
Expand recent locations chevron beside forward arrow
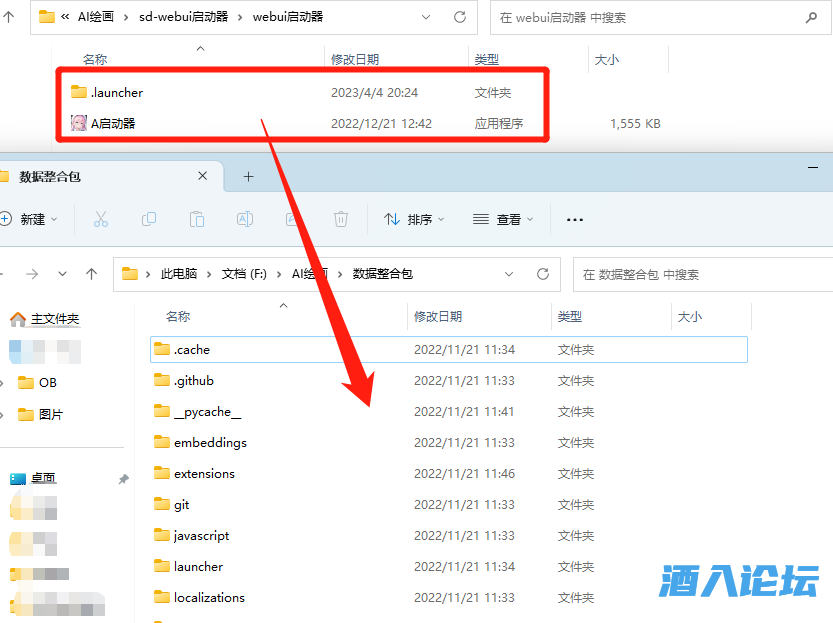(x=62, y=273)
